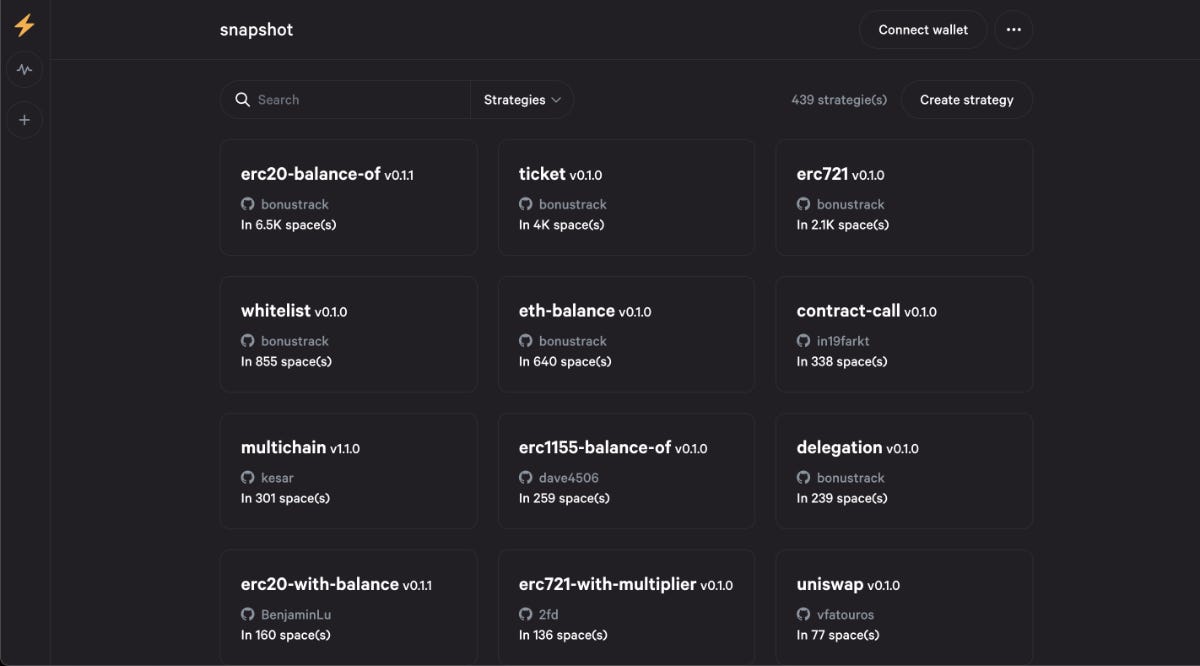Open the Strategies dropdown filter
Viewport: 1200px width, 666px height.
(x=521, y=99)
